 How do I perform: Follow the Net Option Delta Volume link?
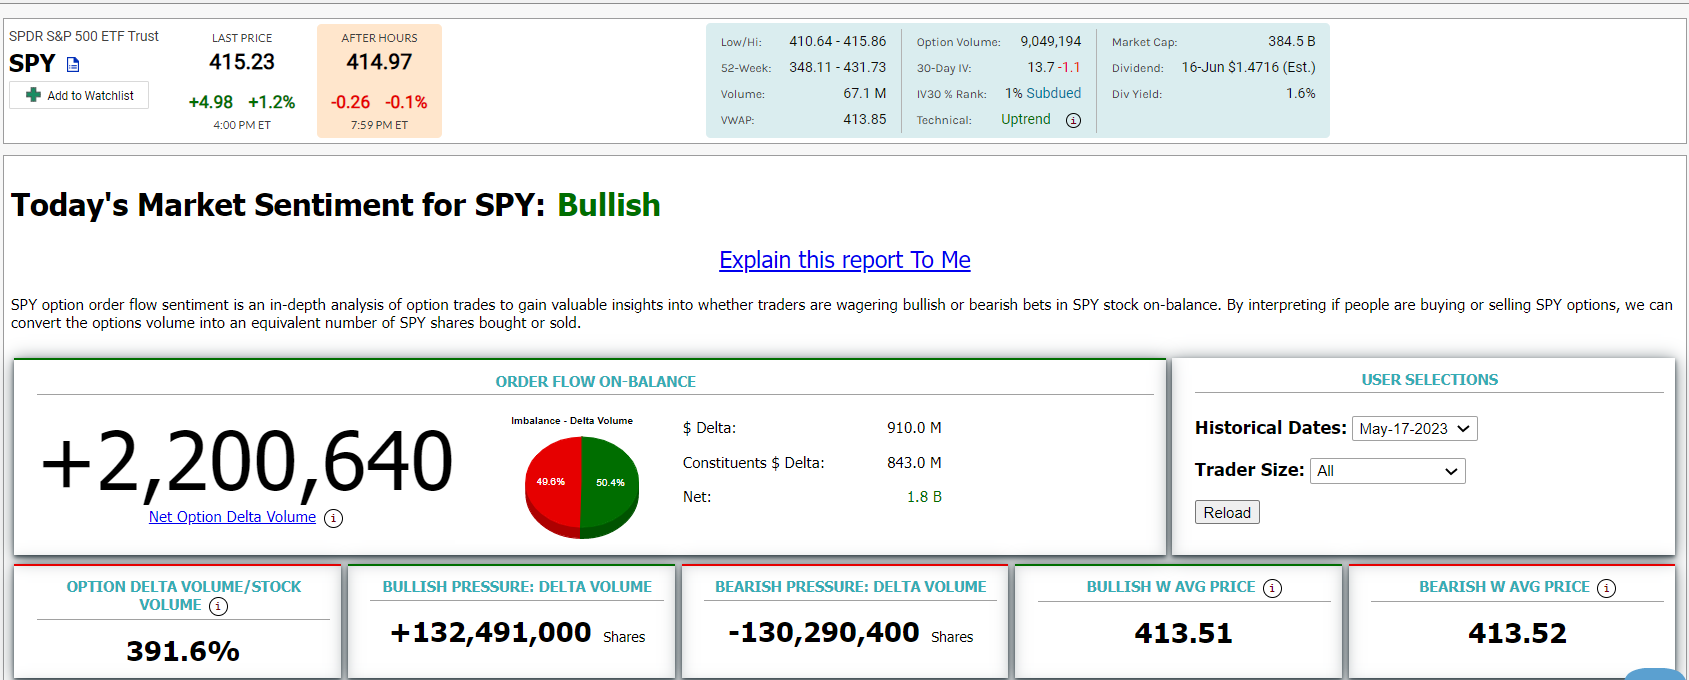tap(232, 517)
